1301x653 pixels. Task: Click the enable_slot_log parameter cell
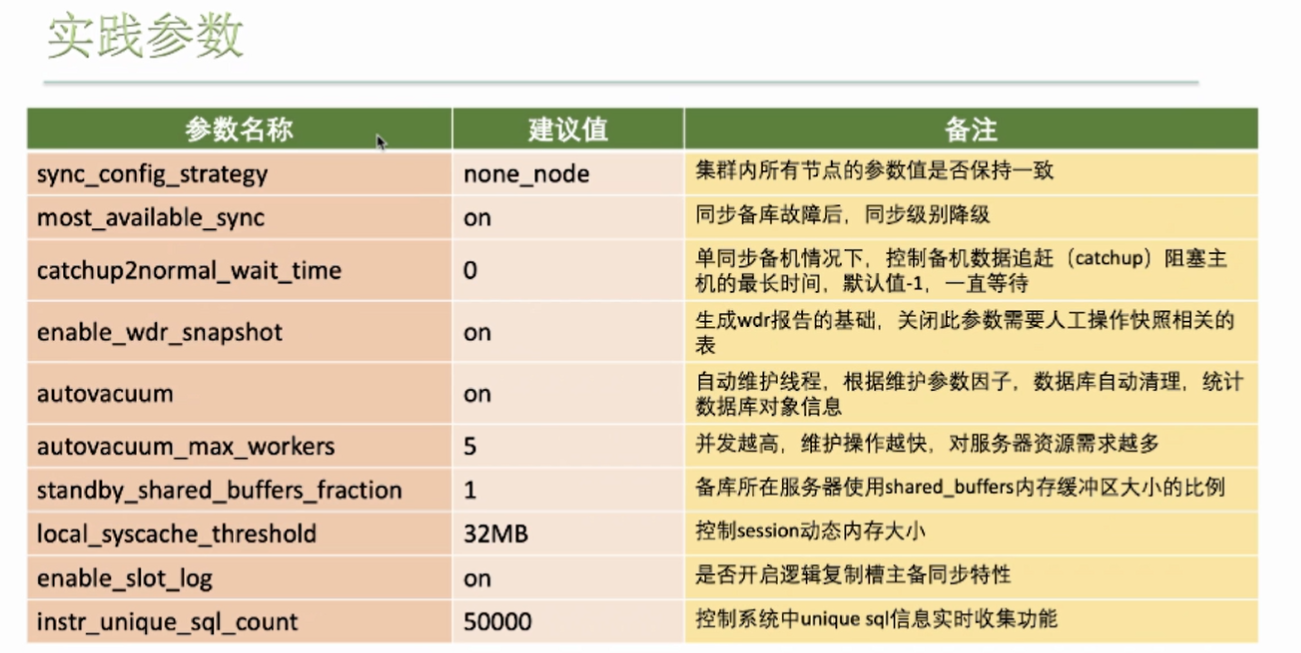(239, 578)
